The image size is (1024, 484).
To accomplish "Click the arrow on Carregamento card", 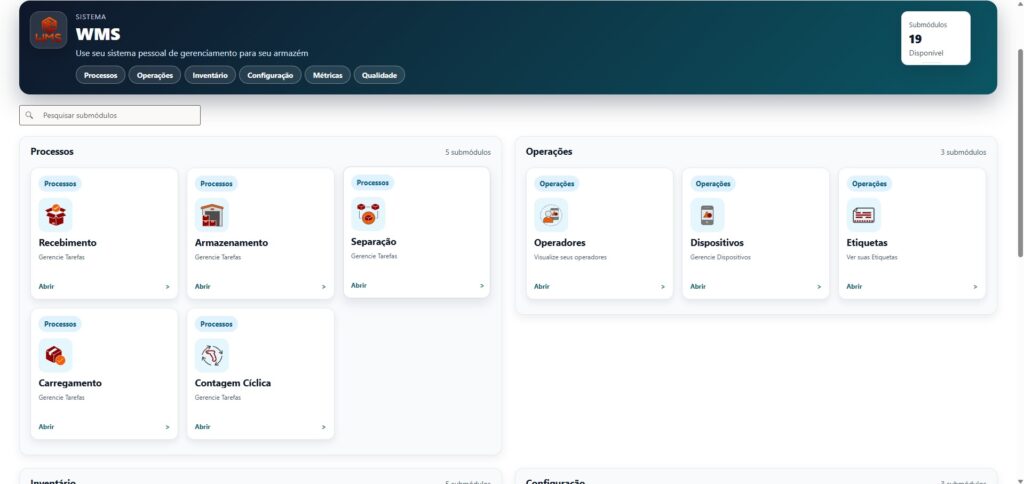I will pos(167,427).
